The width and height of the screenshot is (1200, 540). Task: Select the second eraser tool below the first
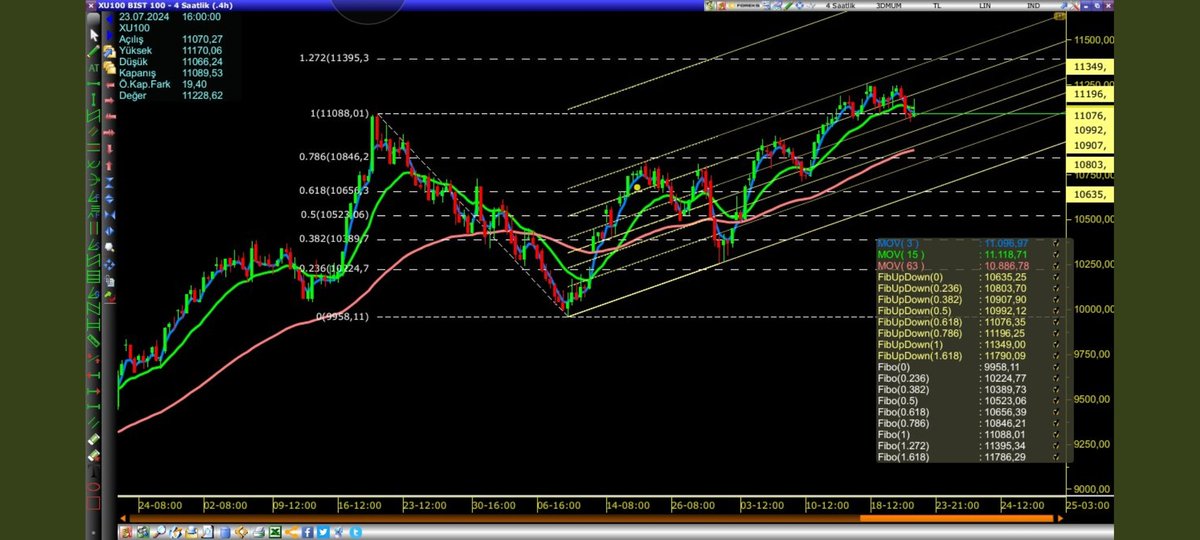94,456
